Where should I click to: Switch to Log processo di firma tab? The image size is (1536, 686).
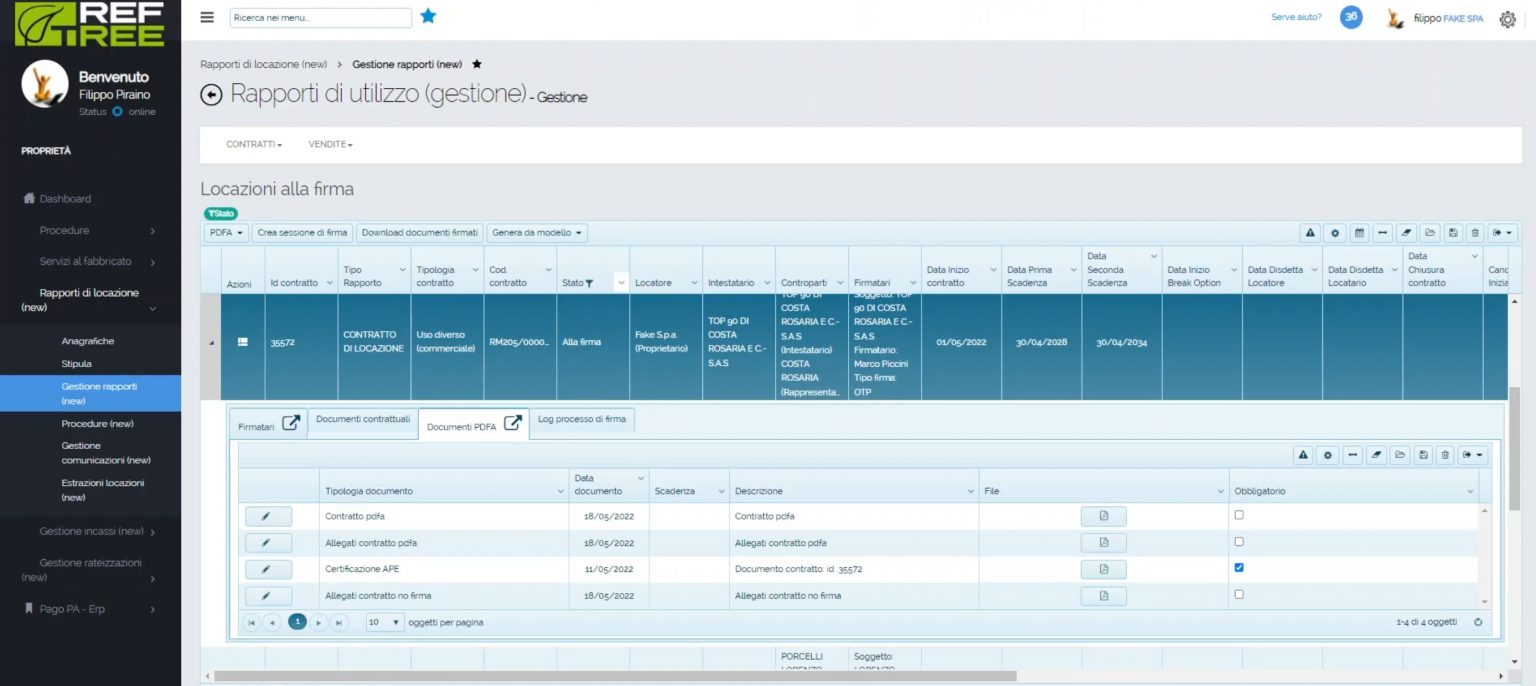point(581,419)
